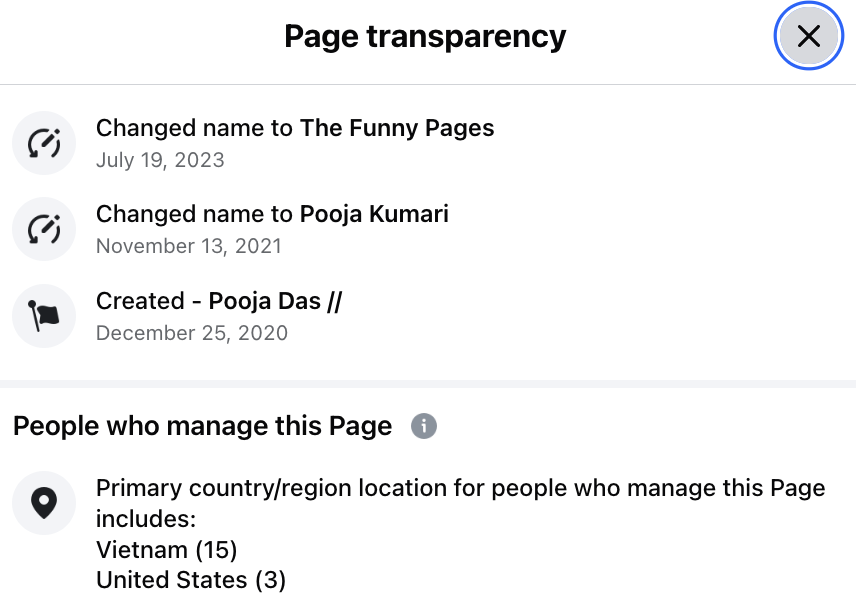856x608 pixels.
Task: Click the Changed name to Pooja Kumari entry
Action: [272, 214]
